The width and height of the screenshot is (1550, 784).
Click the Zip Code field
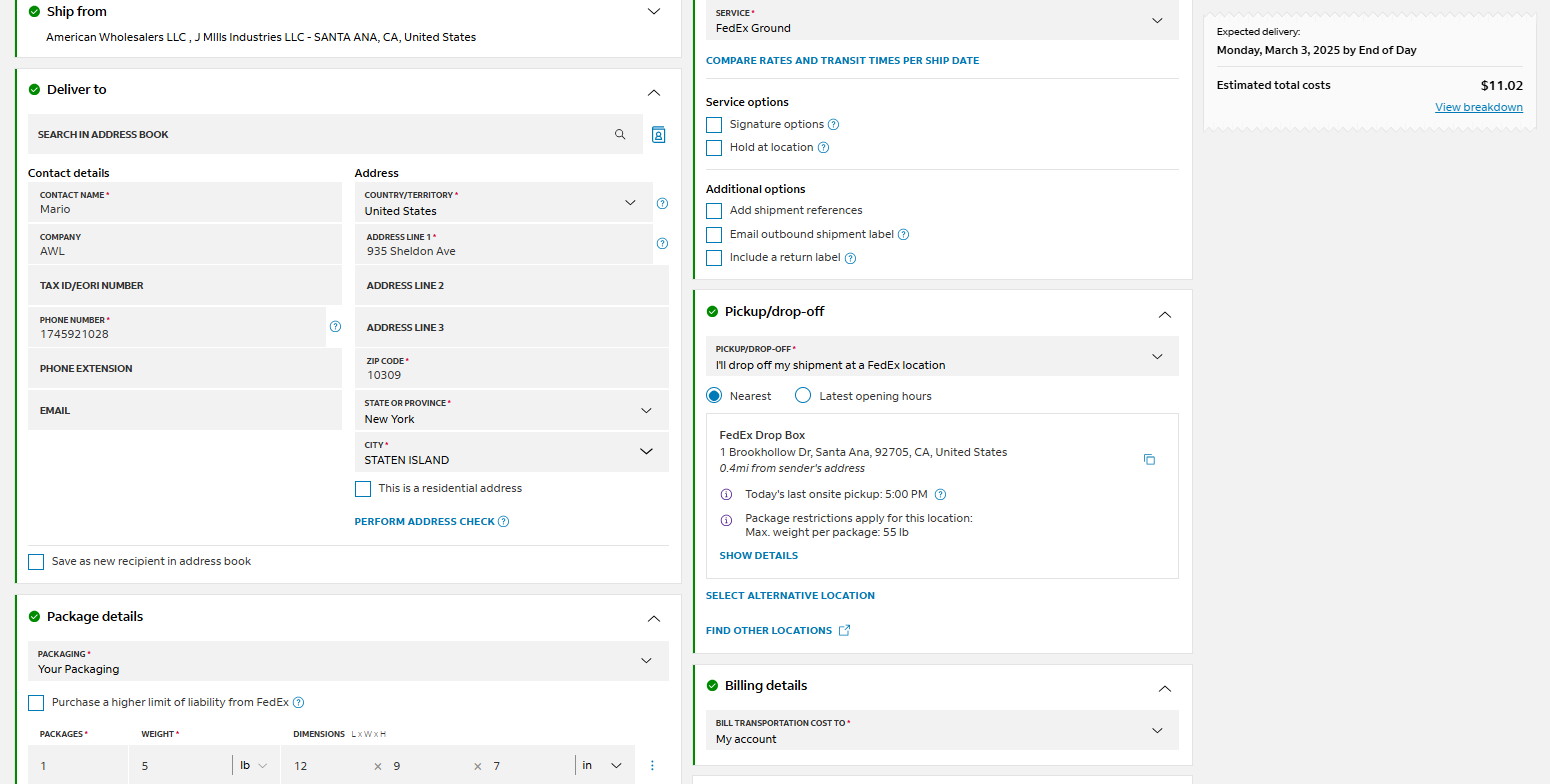pos(512,368)
